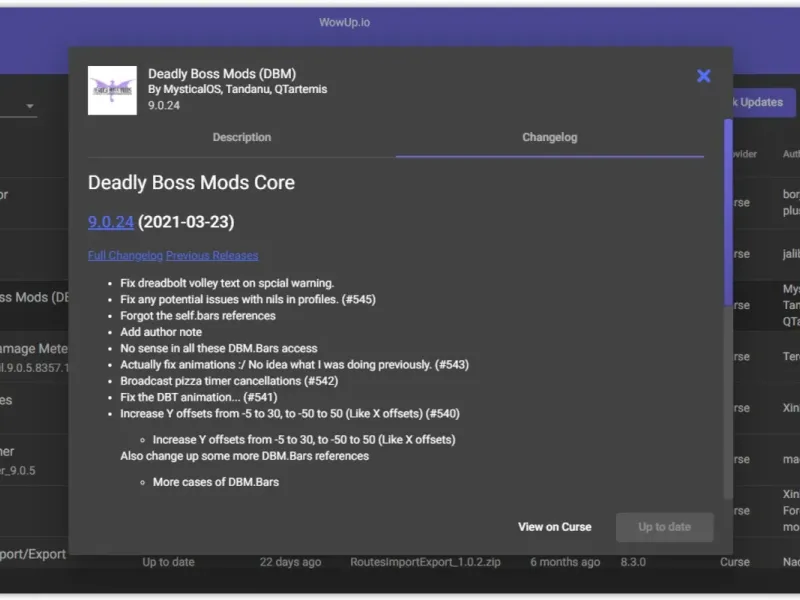Click the View on Curse button

point(555,527)
